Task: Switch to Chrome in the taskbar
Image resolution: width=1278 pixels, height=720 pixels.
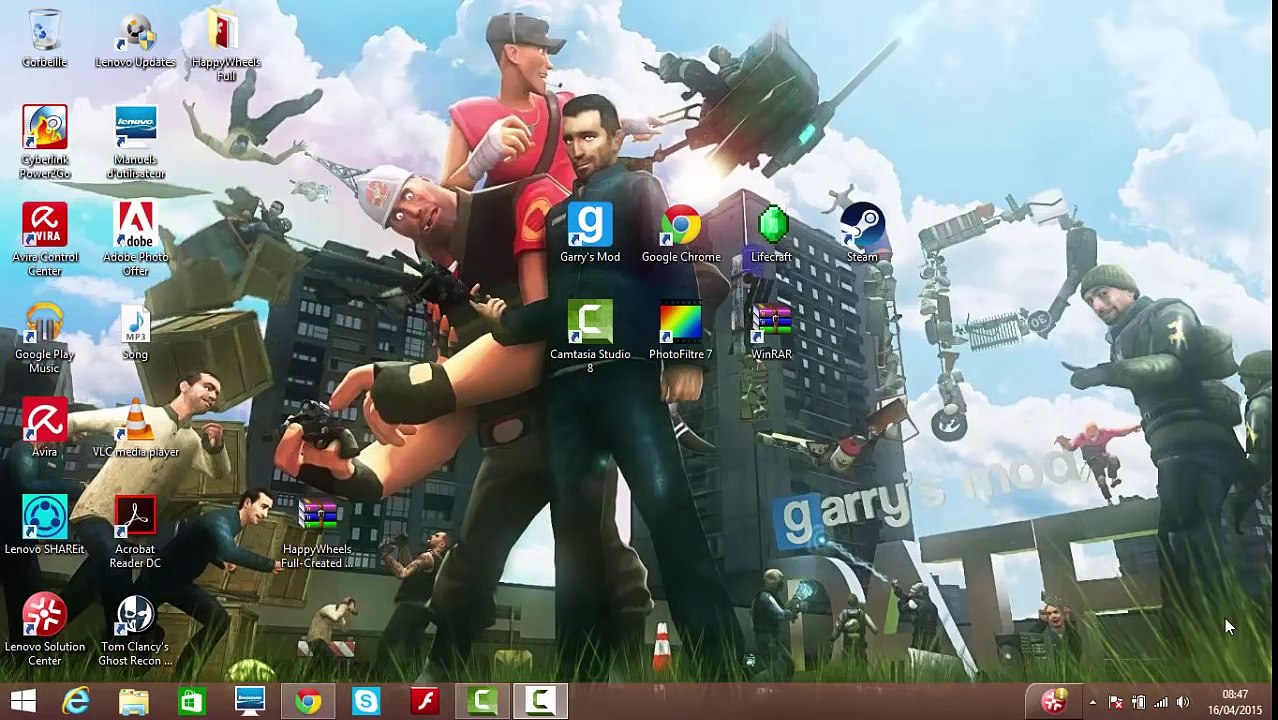Action: pyautogui.click(x=307, y=701)
